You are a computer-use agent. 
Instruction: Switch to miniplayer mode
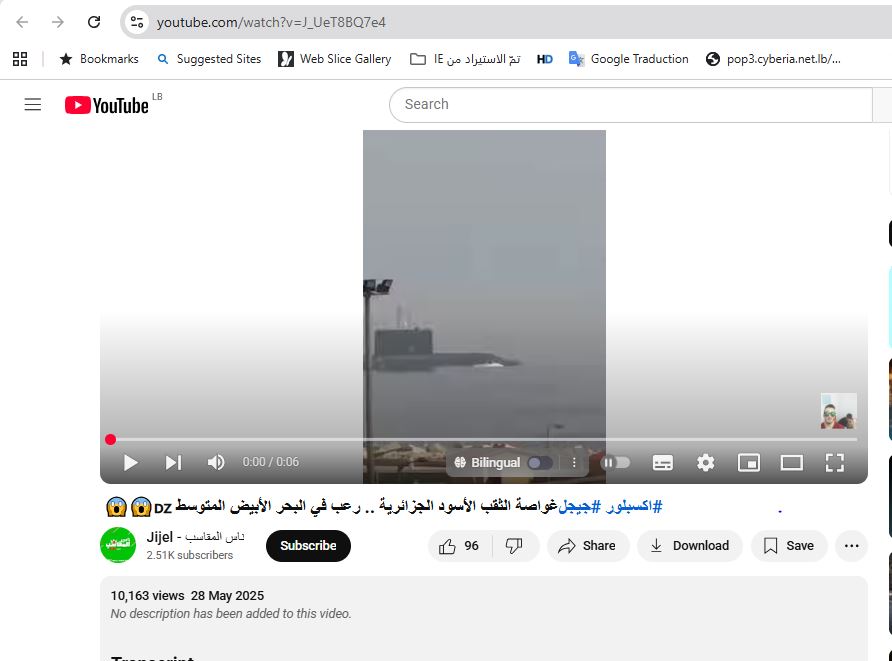[x=749, y=462]
